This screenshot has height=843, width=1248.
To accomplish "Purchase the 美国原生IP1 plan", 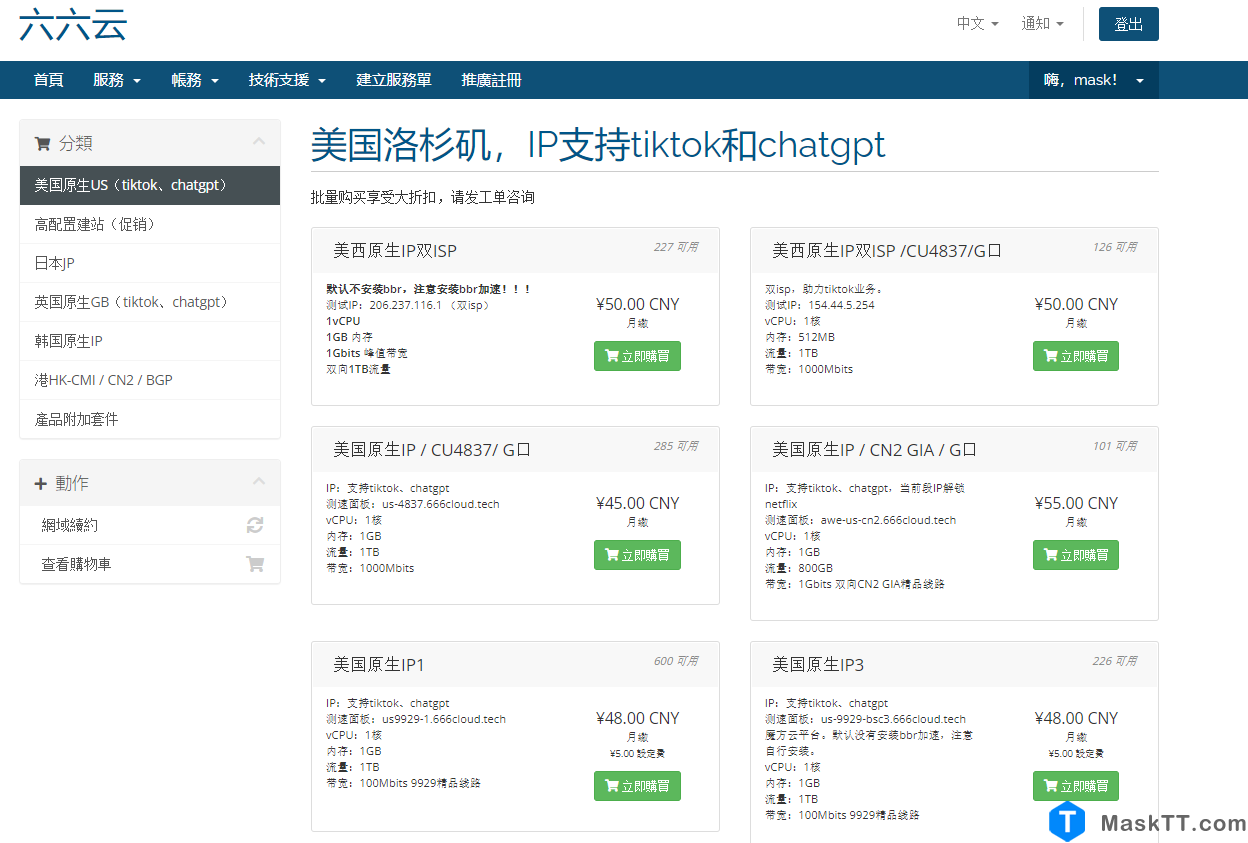I will pos(637,786).
